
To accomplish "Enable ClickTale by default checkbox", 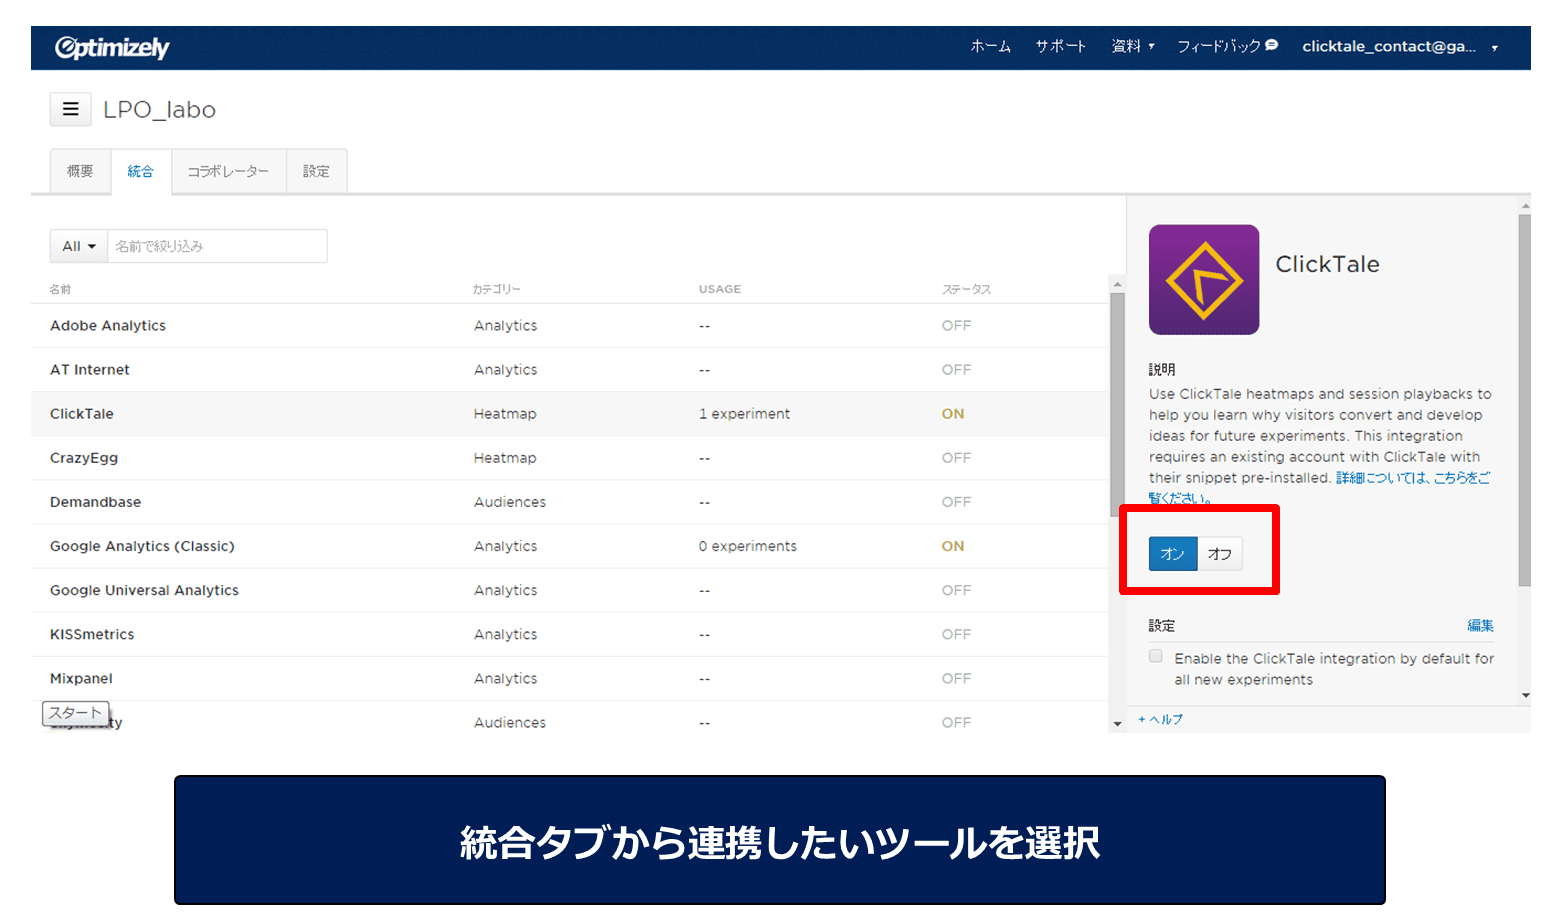I will [1156, 657].
